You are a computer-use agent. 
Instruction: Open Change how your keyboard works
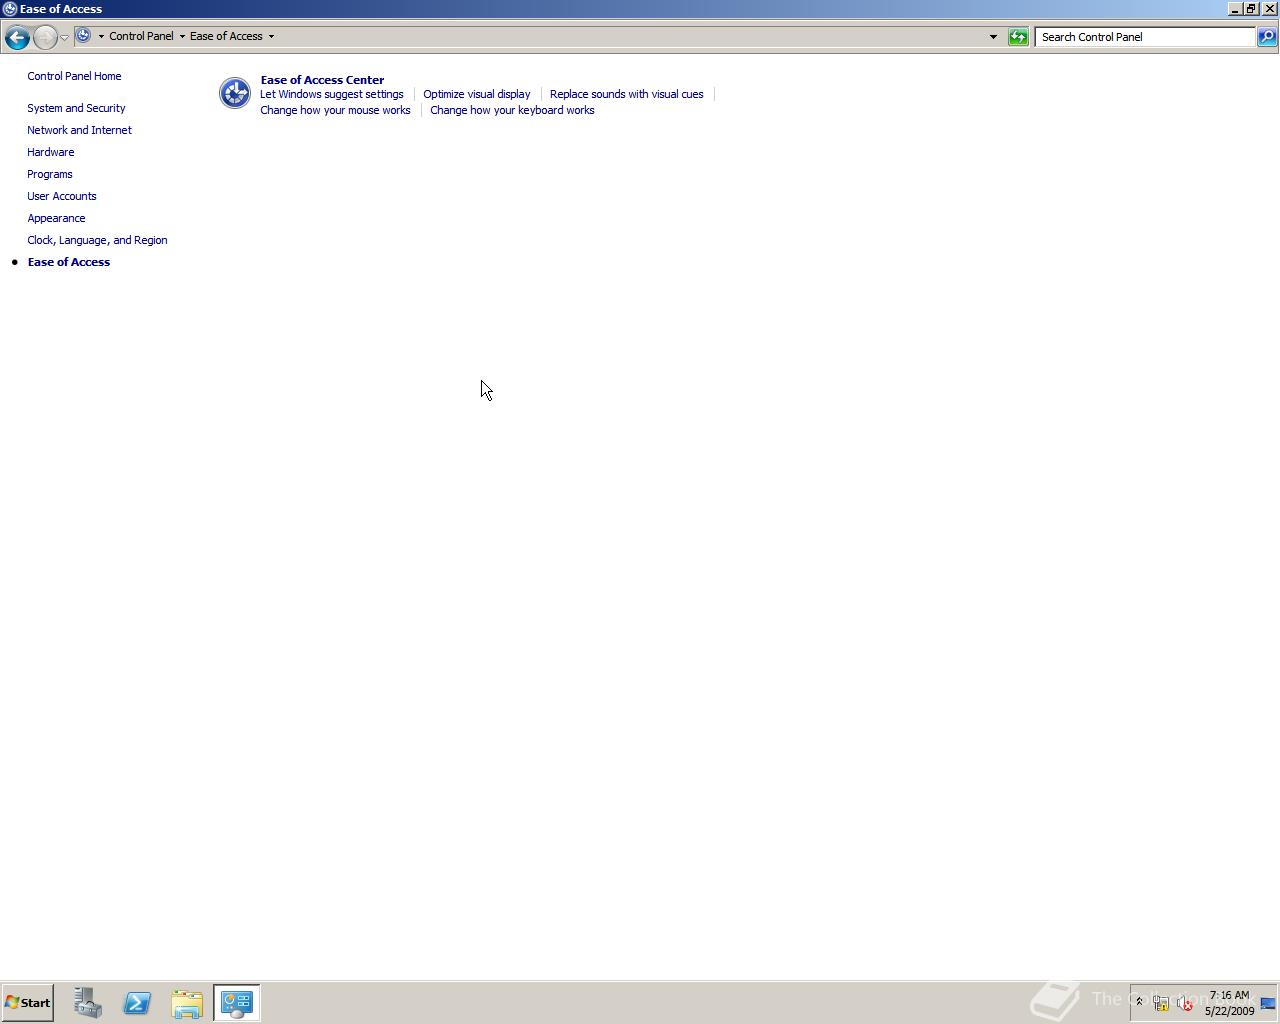tap(512, 110)
